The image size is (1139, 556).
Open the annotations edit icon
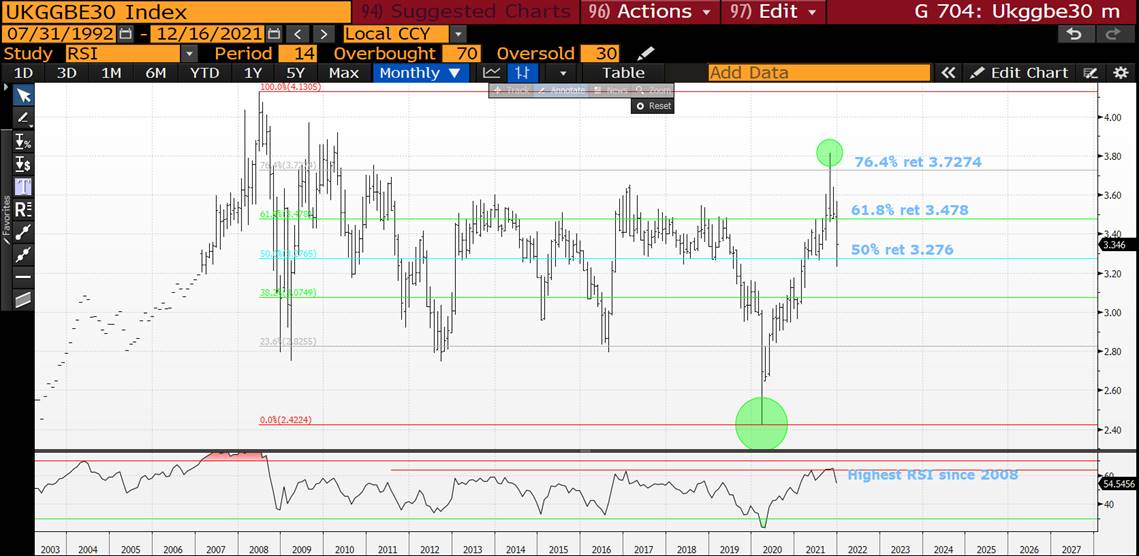pyautogui.click(x=1090, y=73)
